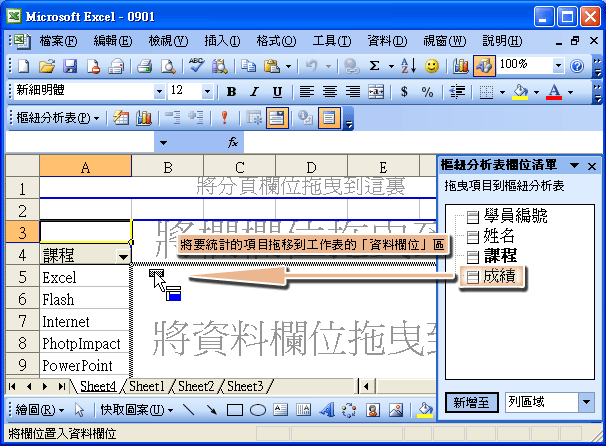Viewport: 606px width, 446px height.
Task: Close the PivotTable field list pane
Action: (592, 166)
